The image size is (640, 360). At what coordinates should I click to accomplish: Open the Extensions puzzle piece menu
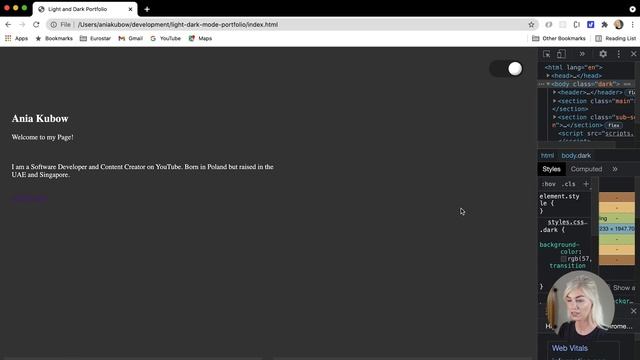(604, 24)
